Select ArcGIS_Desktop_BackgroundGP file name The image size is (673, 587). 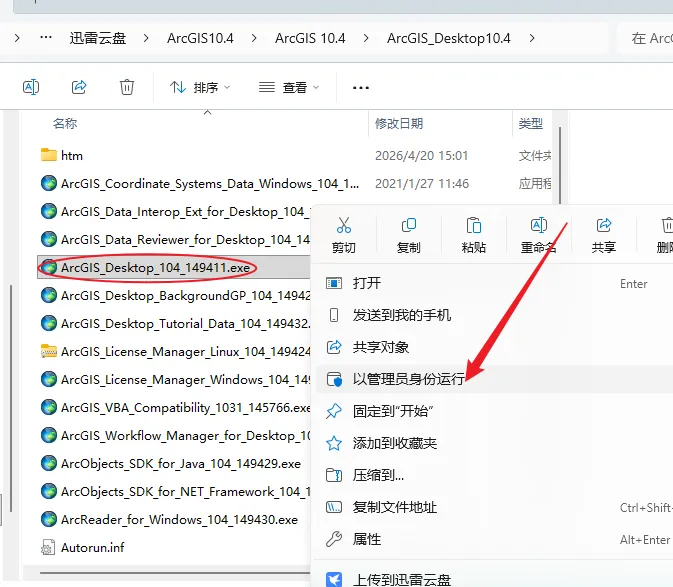[185, 295]
